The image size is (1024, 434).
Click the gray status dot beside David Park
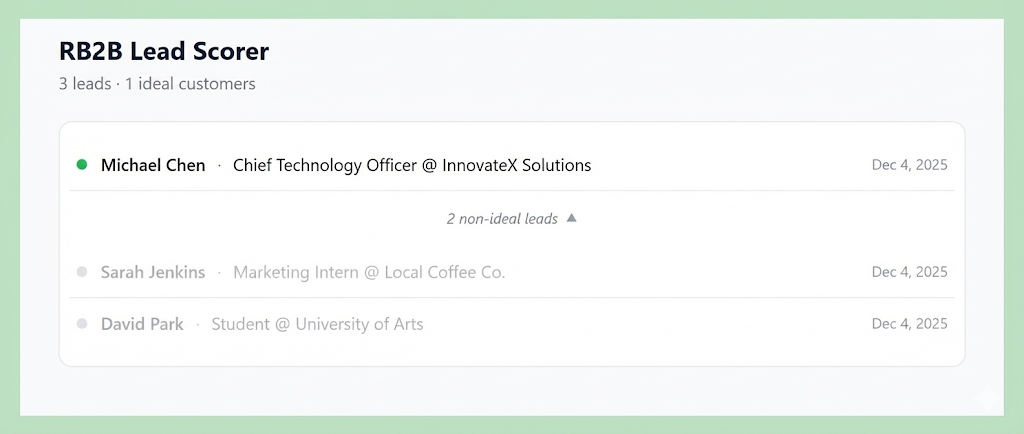pyautogui.click(x=82, y=324)
